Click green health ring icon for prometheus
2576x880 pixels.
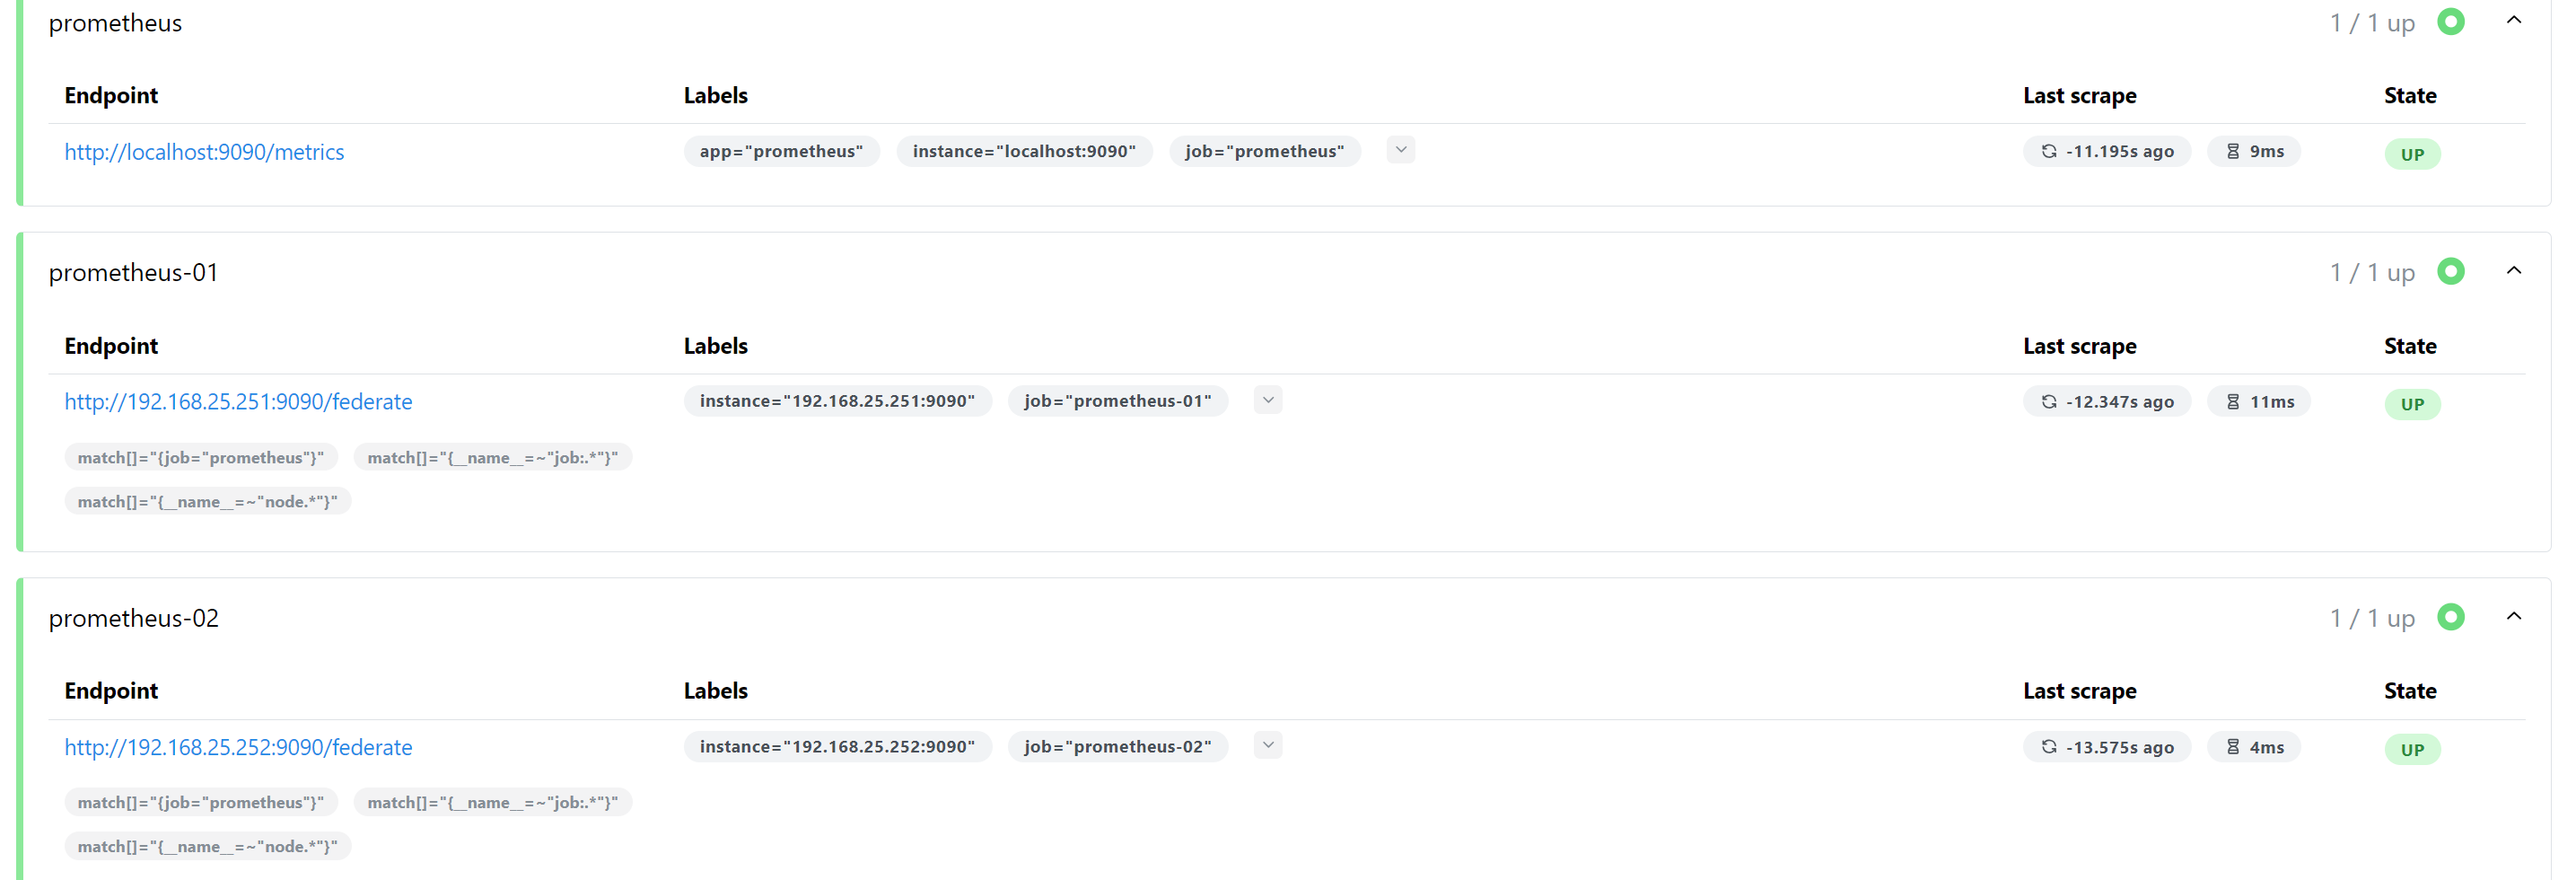click(2451, 21)
